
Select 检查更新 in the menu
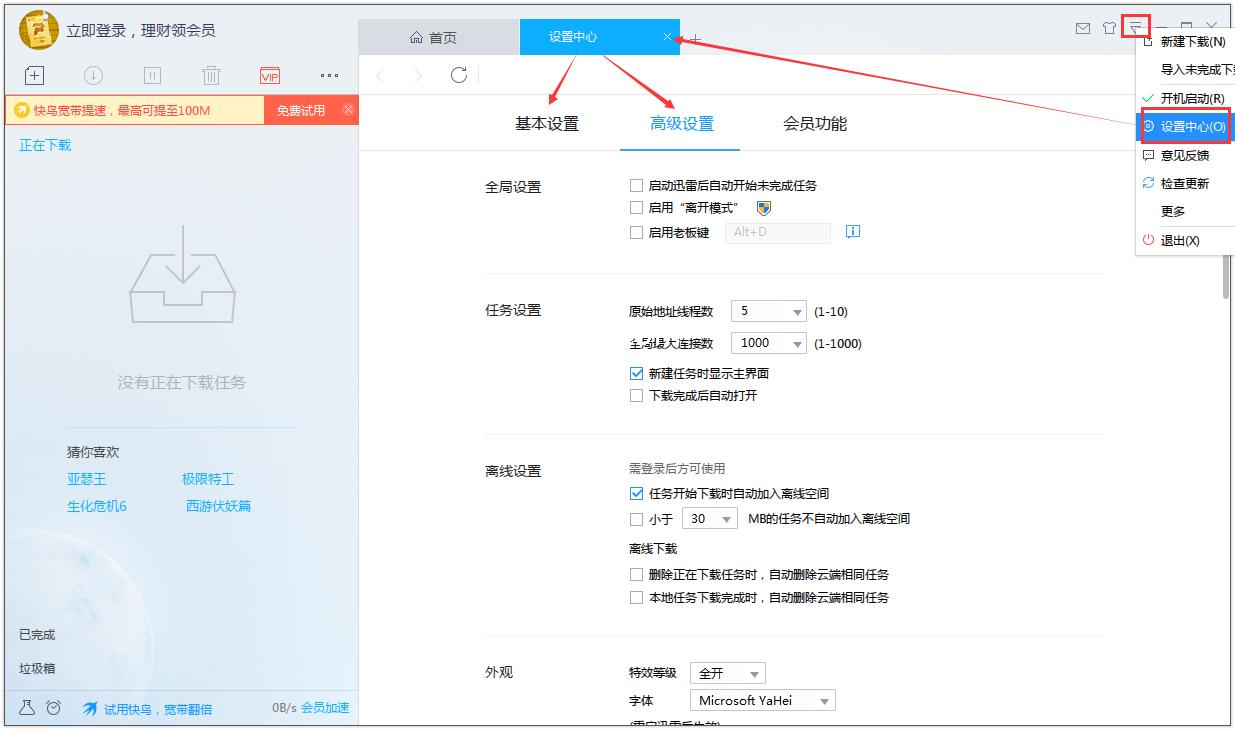(1184, 184)
